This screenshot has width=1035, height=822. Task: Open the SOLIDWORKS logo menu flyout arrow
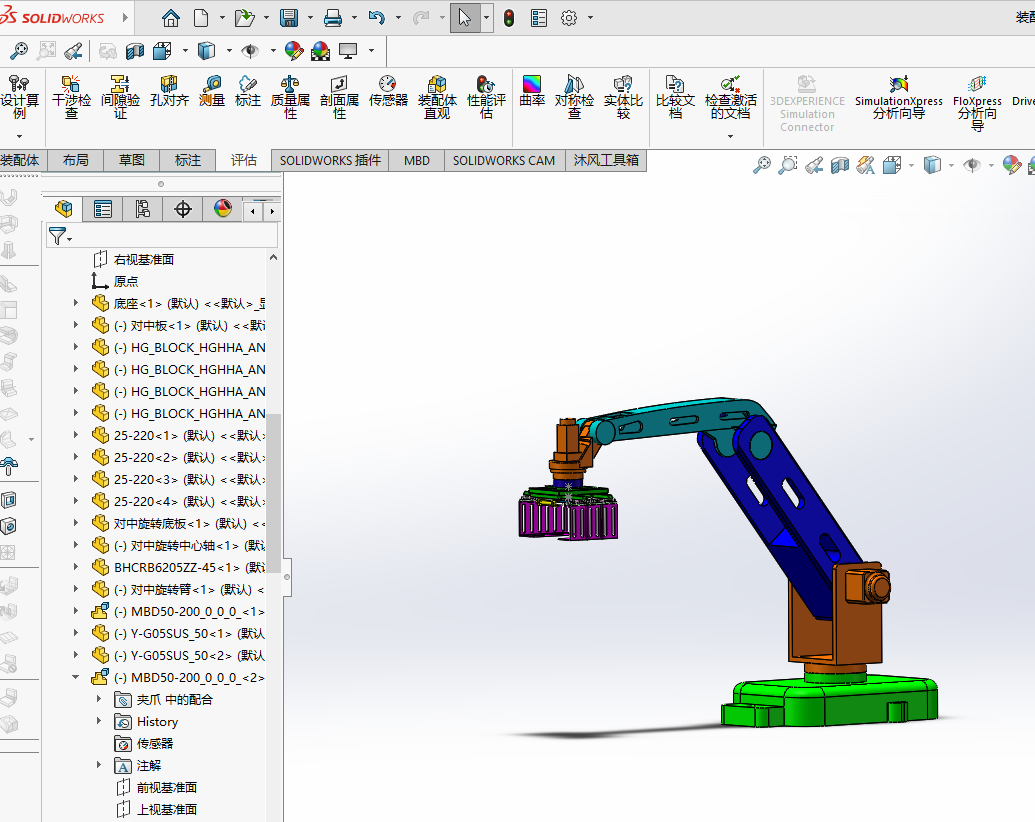125,18
